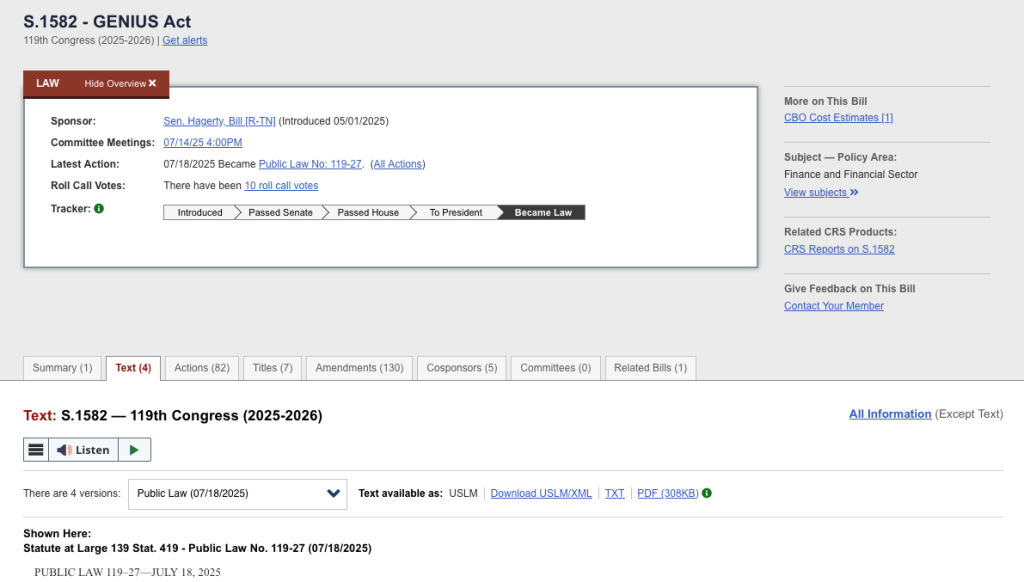Switch to the Summary (1) tab
This screenshot has height=582, width=1024.
pyautogui.click(x=62, y=368)
